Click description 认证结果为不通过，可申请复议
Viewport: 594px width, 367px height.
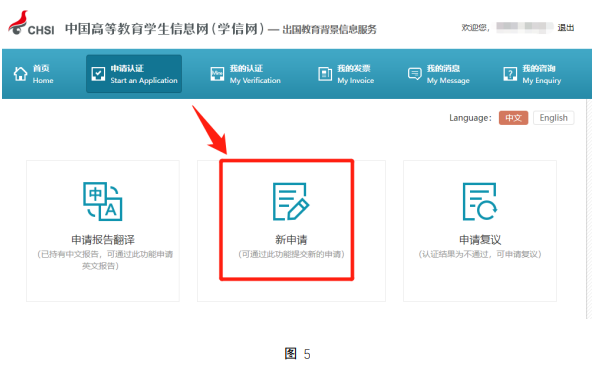tap(480, 254)
